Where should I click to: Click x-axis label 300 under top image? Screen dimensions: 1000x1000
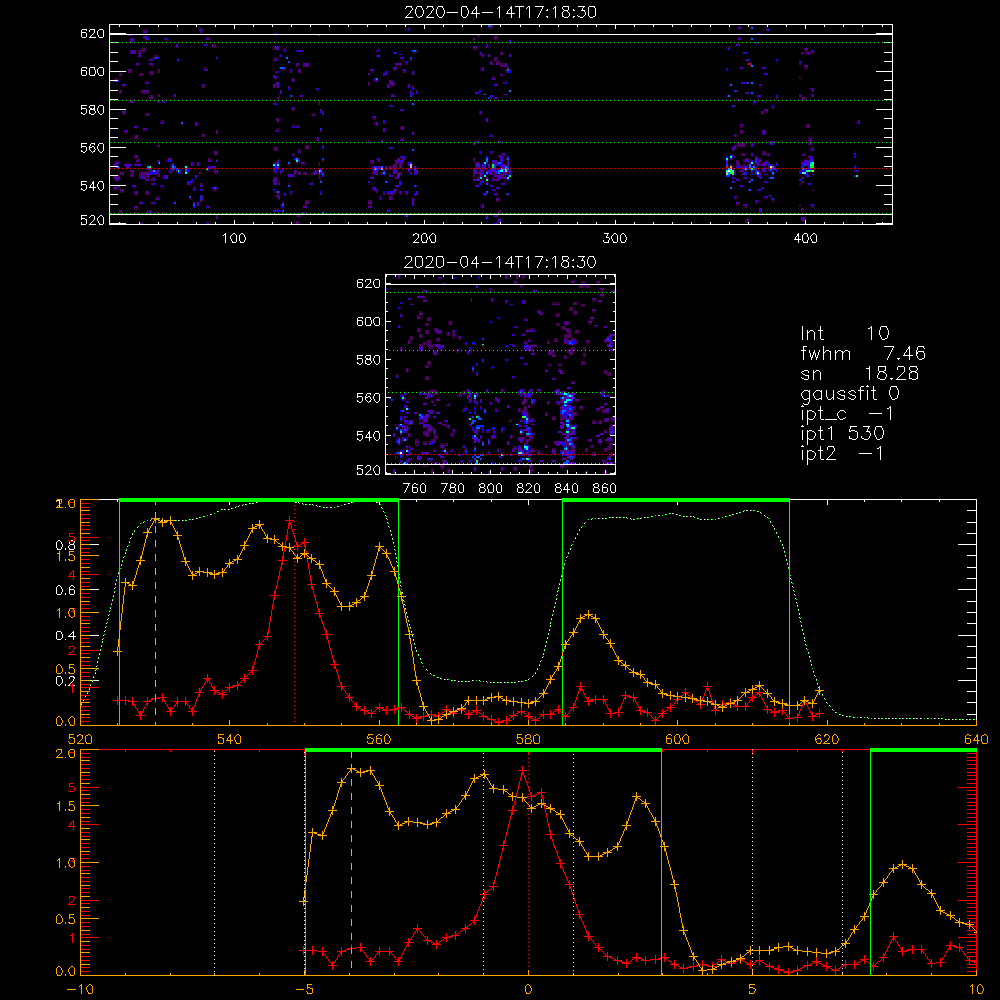pos(615,239)
